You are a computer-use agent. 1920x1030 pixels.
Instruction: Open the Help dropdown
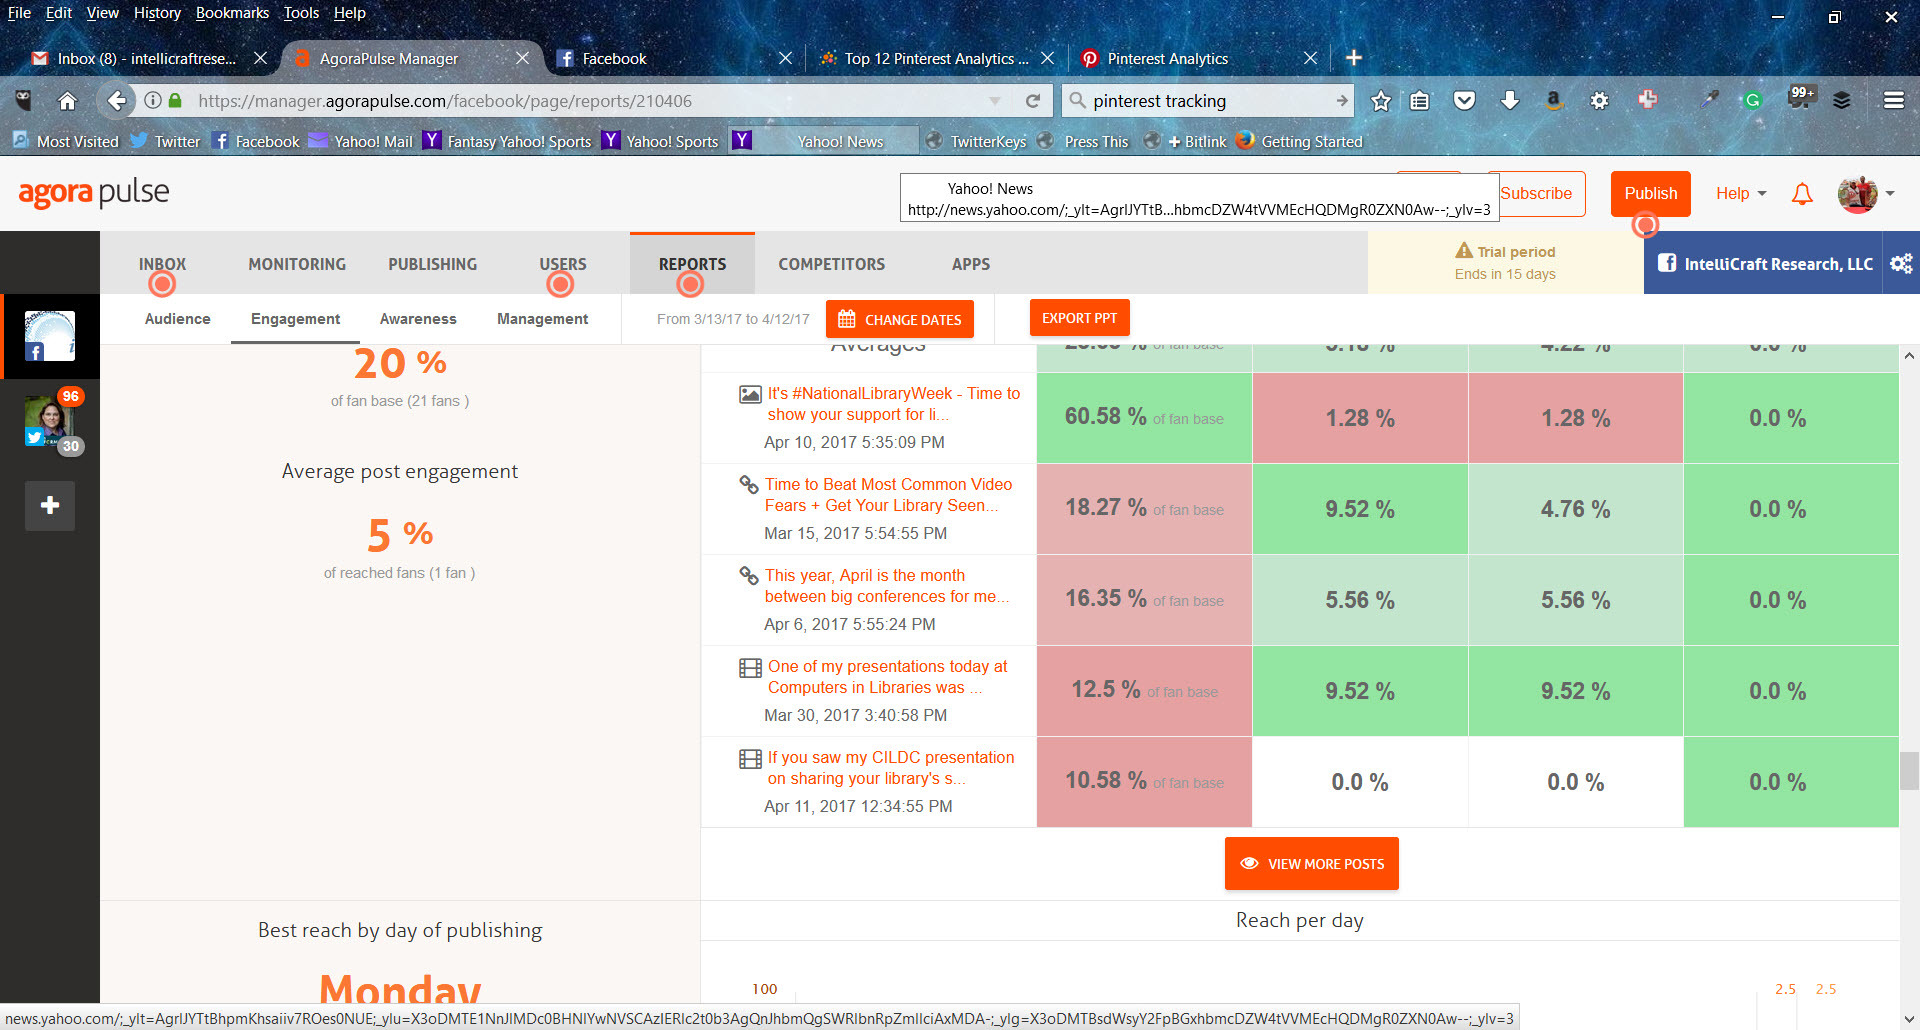pos(1741,193)
